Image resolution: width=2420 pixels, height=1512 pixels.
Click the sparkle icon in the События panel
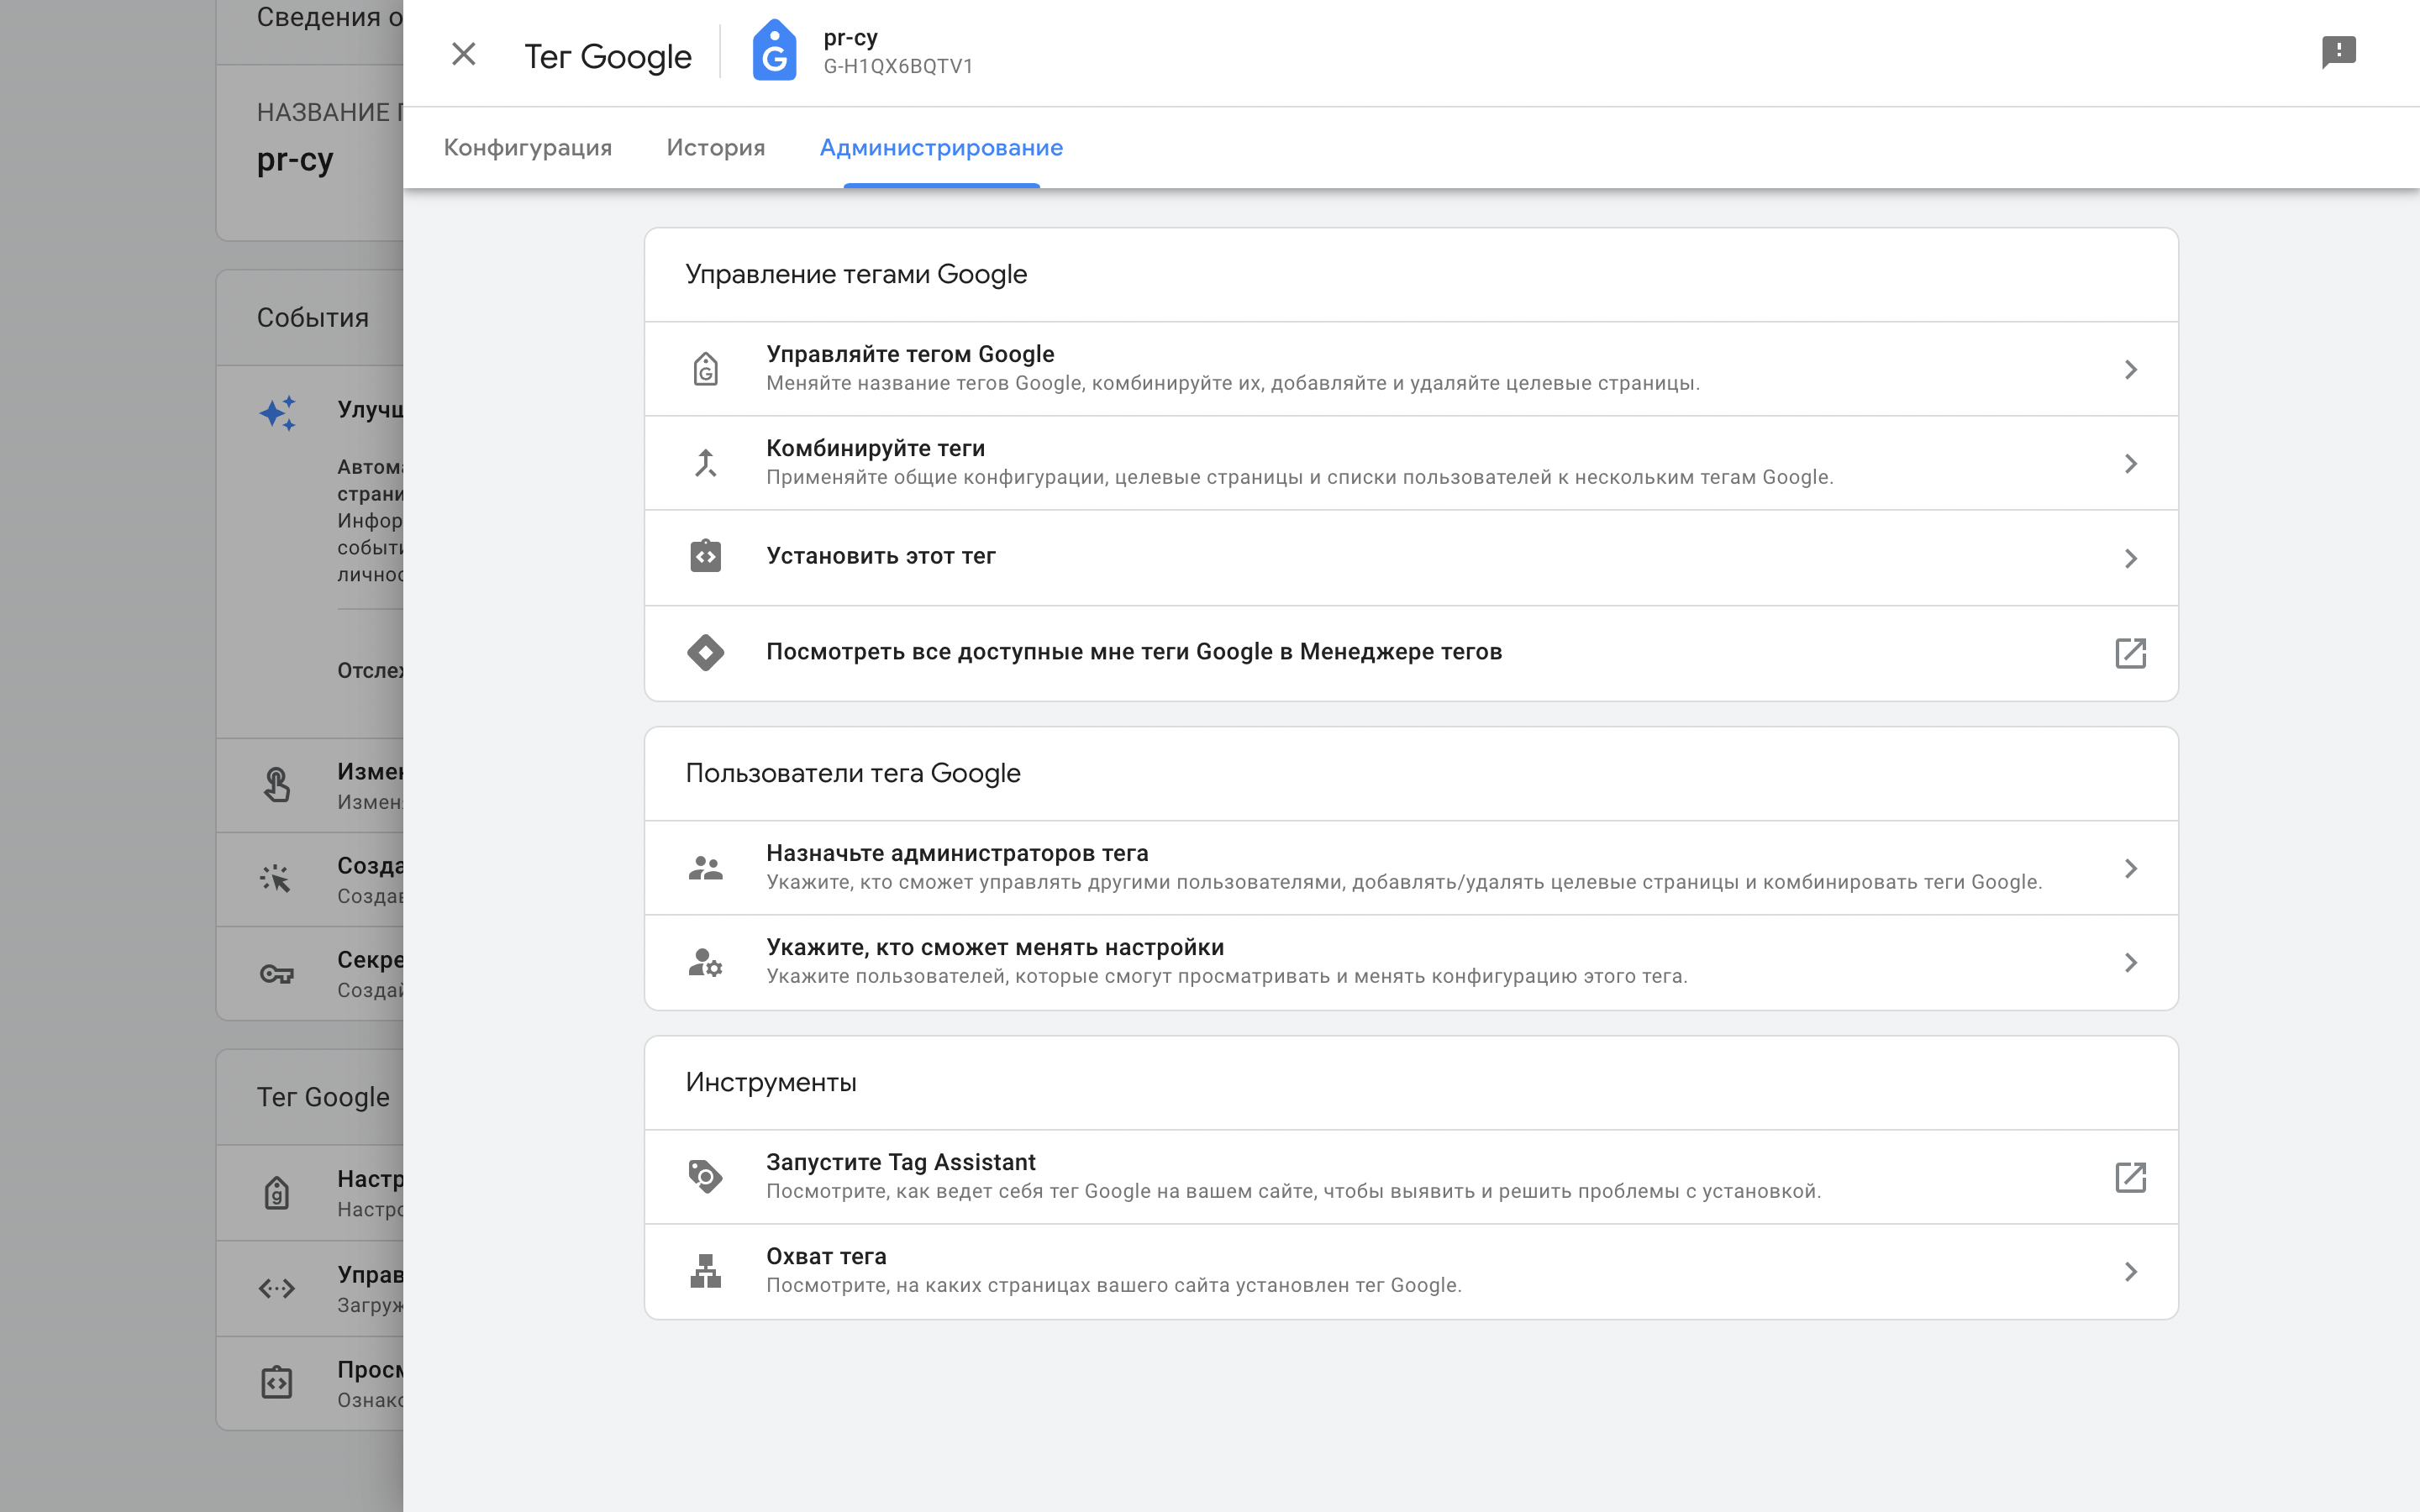point(278,413)
